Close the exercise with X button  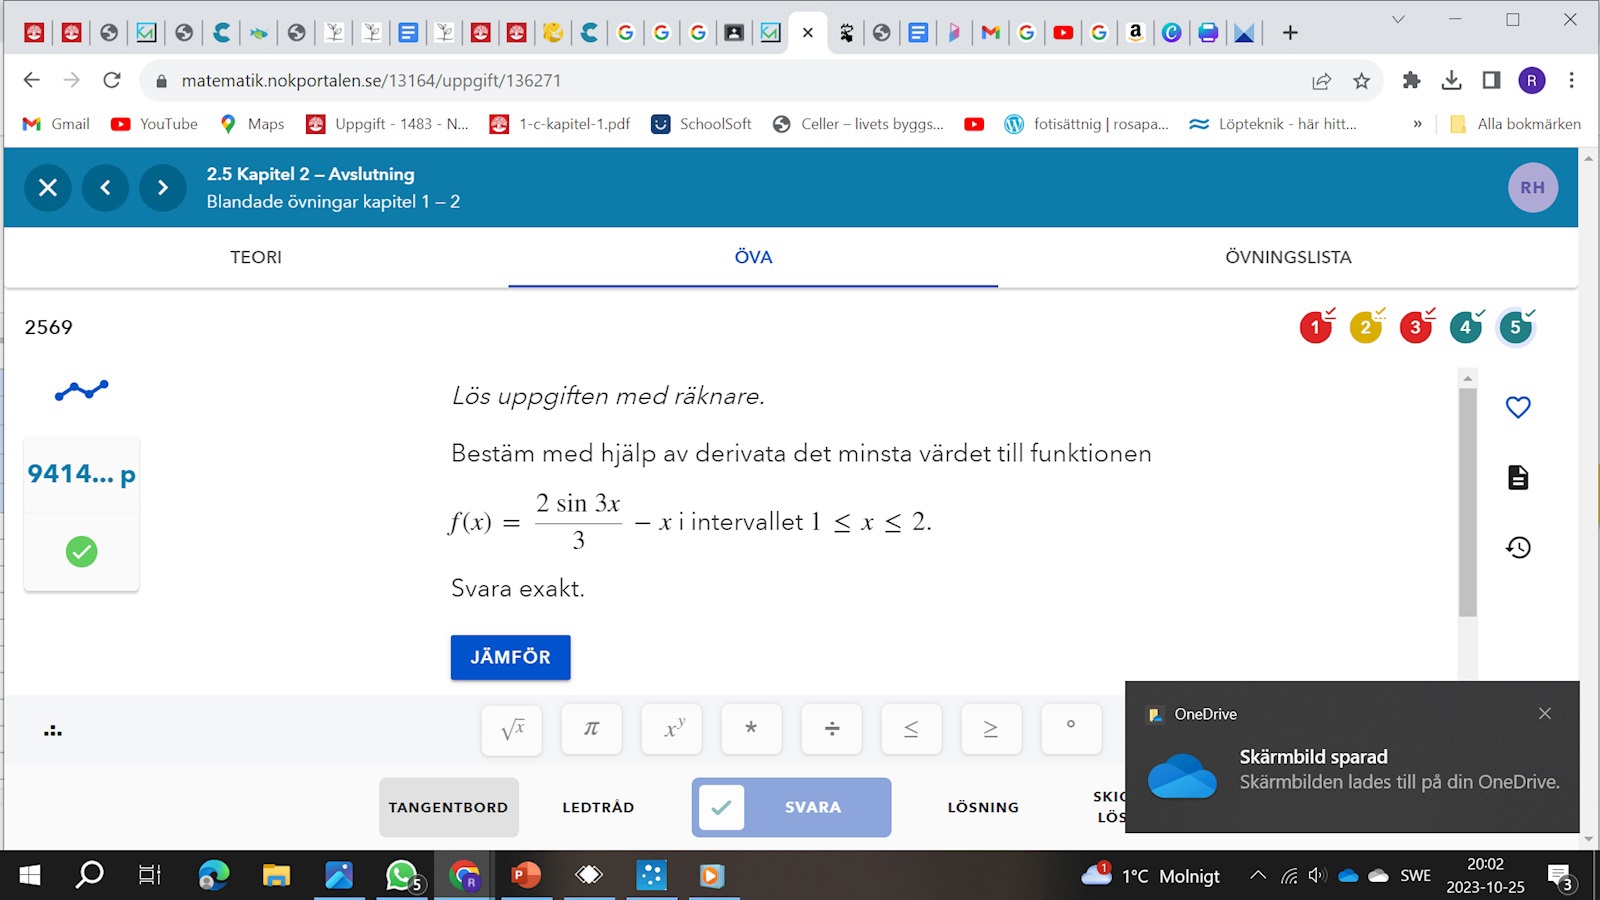click(47, 187)
